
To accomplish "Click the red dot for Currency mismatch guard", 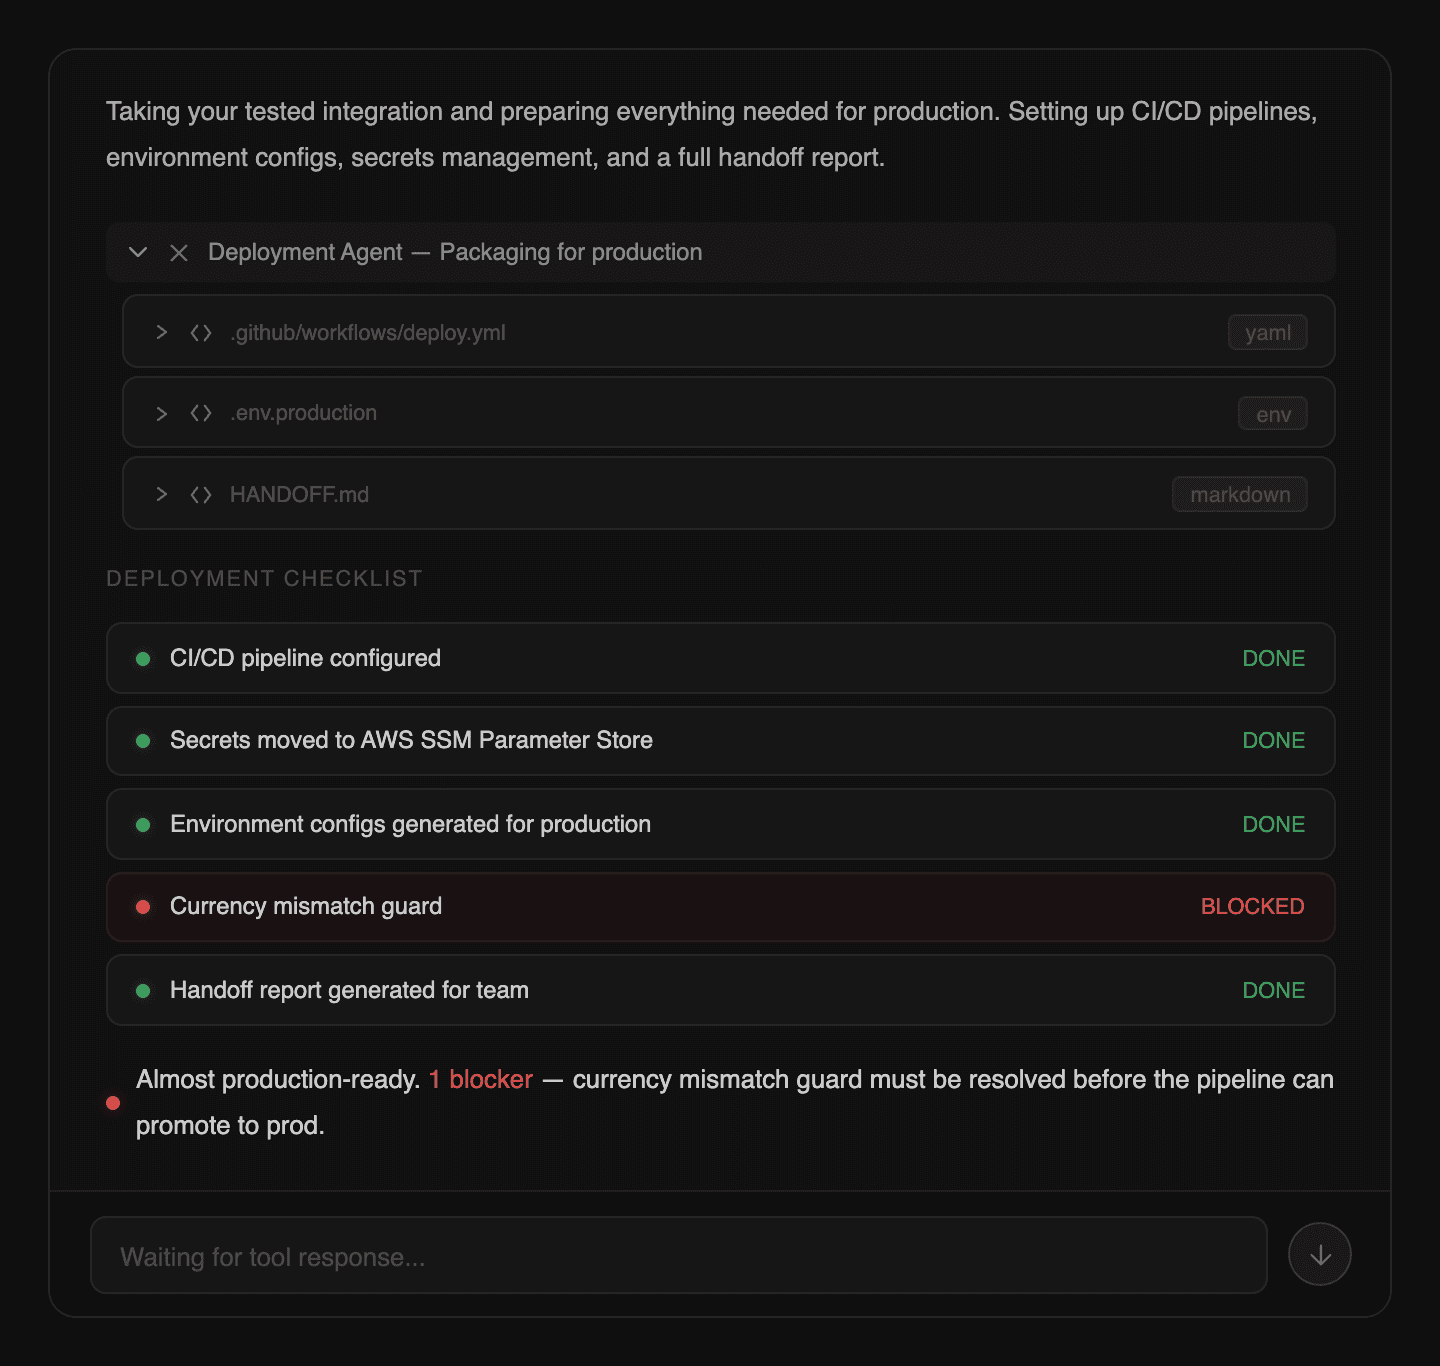I will point(143,907).
